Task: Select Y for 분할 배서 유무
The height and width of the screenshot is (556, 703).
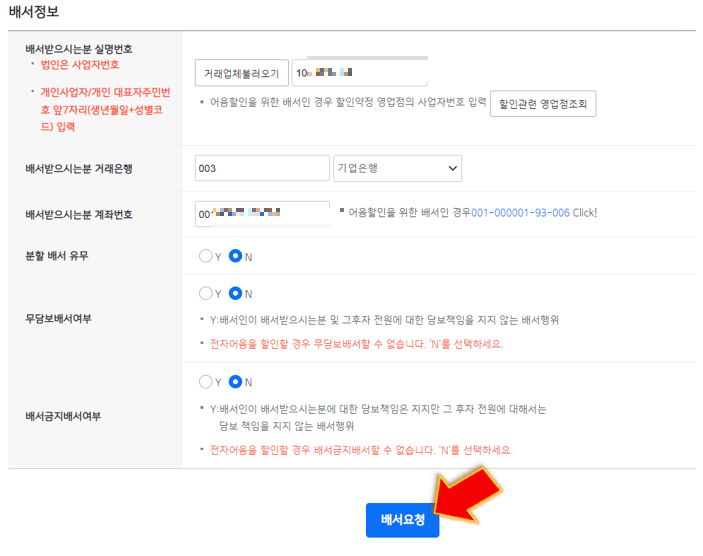Action: pos(206,256)
